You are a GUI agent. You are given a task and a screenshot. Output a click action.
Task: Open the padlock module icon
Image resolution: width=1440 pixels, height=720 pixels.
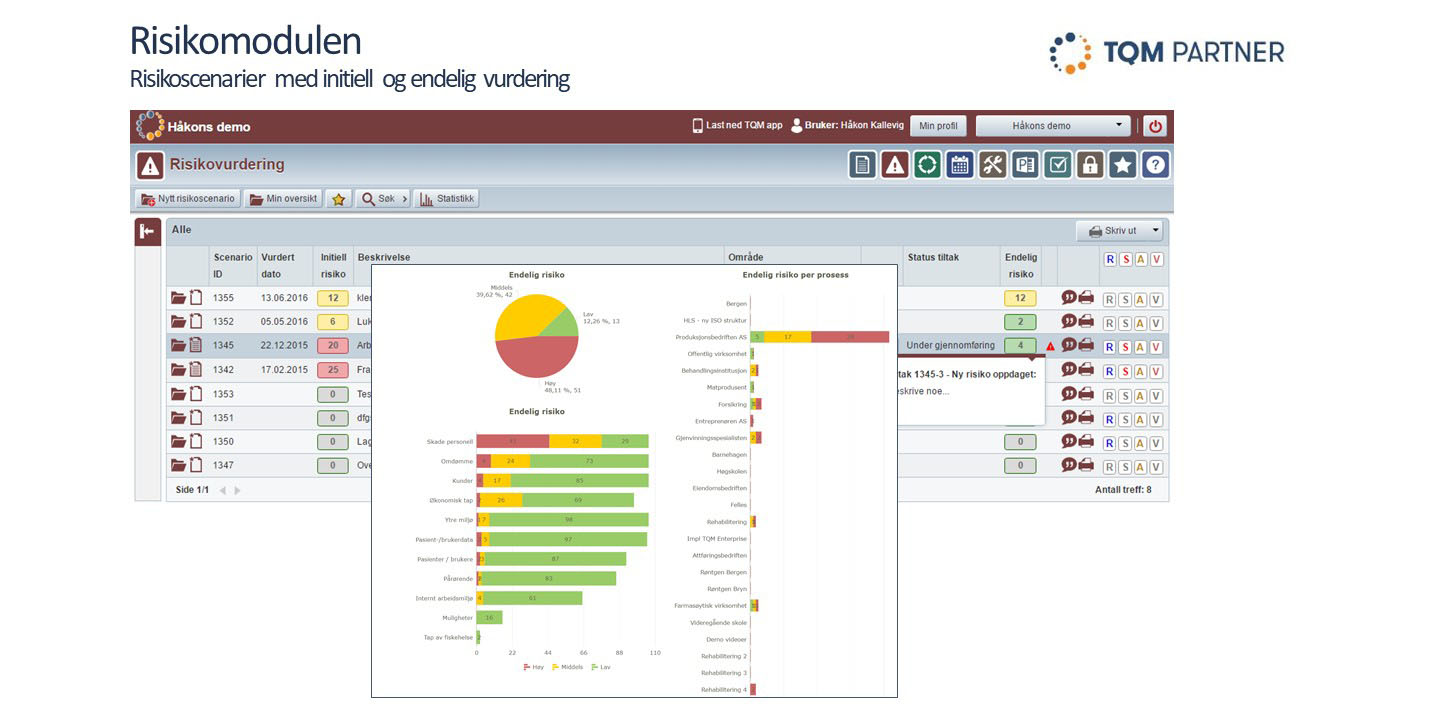(1090, 165)
